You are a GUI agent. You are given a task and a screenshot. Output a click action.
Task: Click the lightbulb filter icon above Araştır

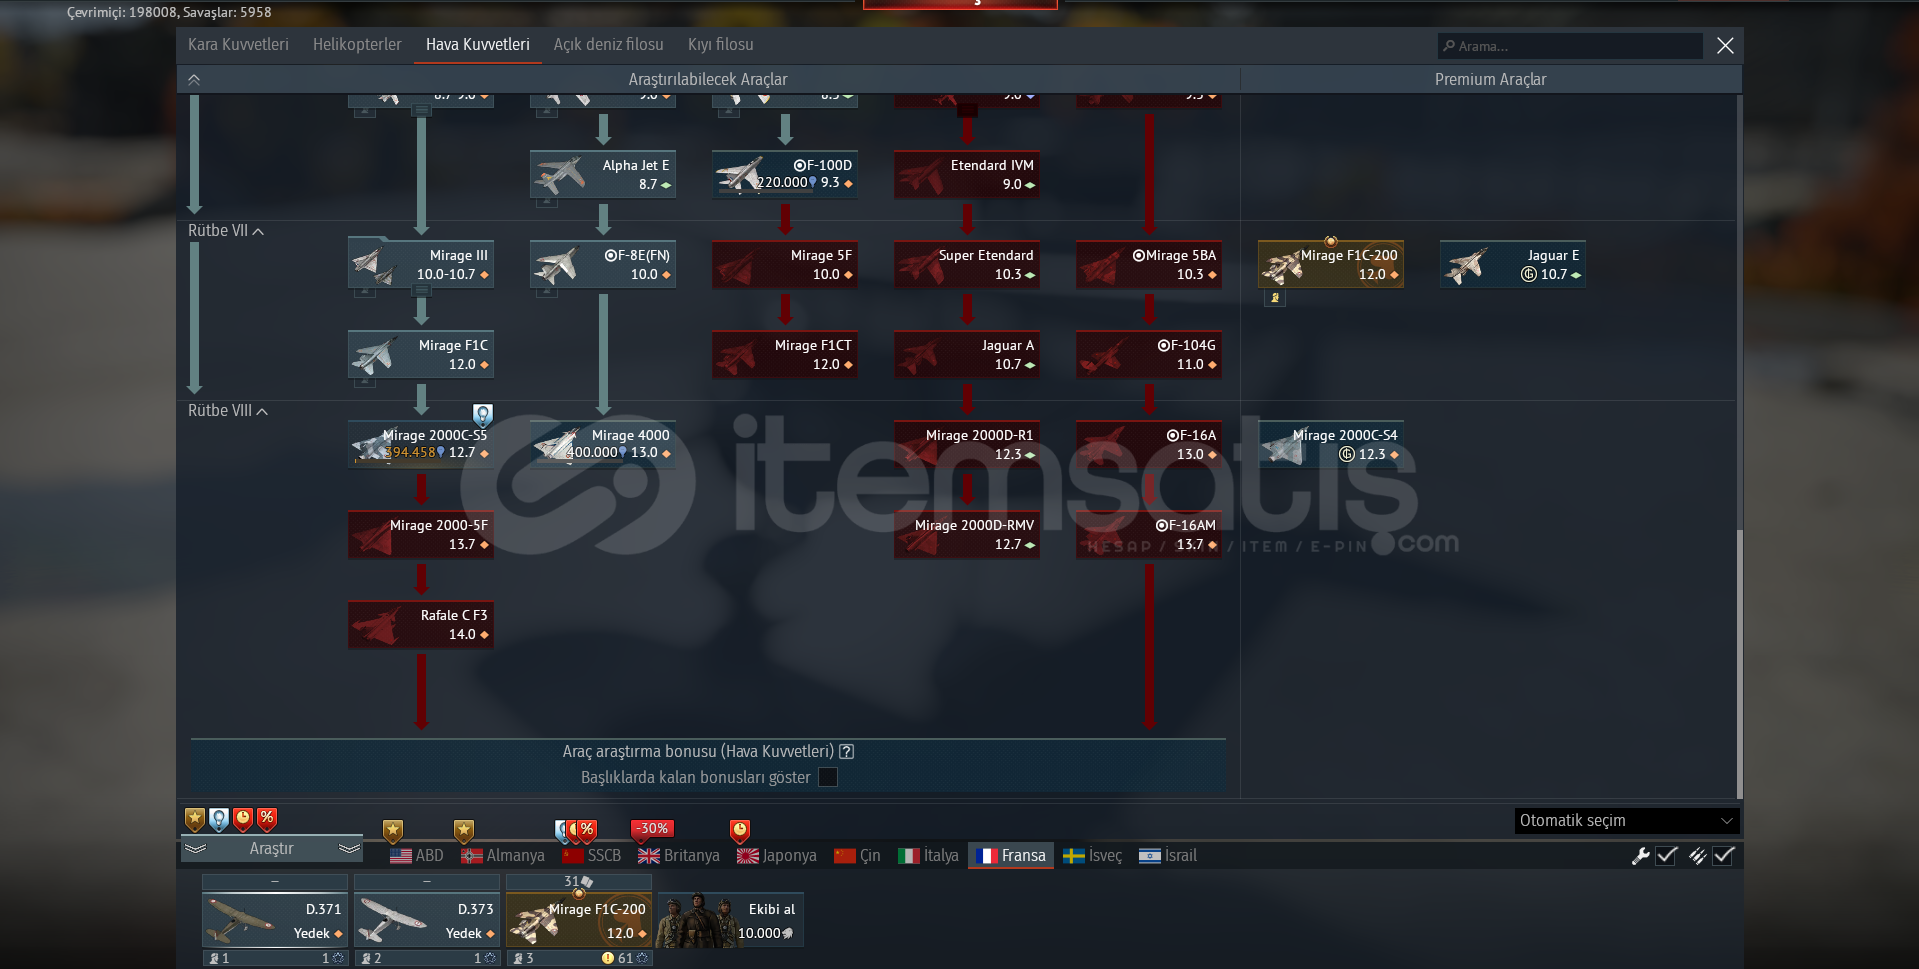[x=219, y=820]
